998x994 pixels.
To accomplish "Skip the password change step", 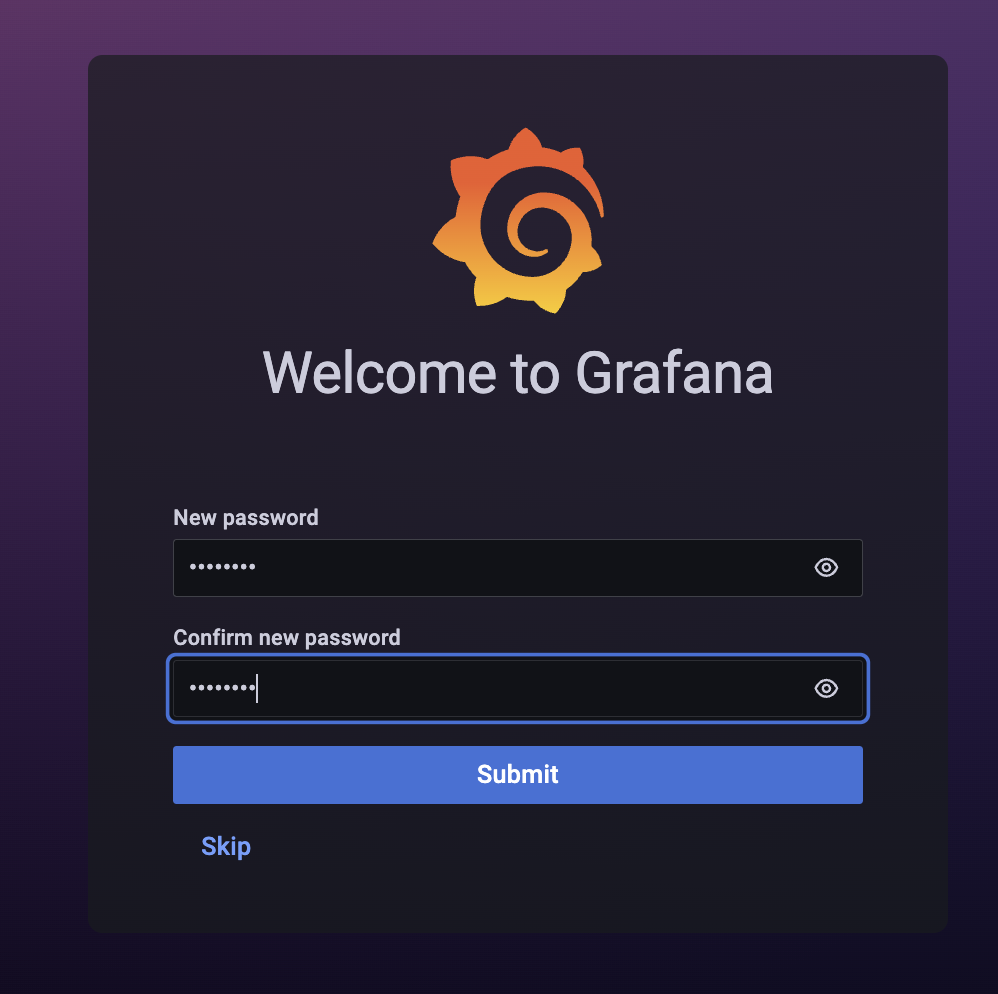I will tap(226, 846).
